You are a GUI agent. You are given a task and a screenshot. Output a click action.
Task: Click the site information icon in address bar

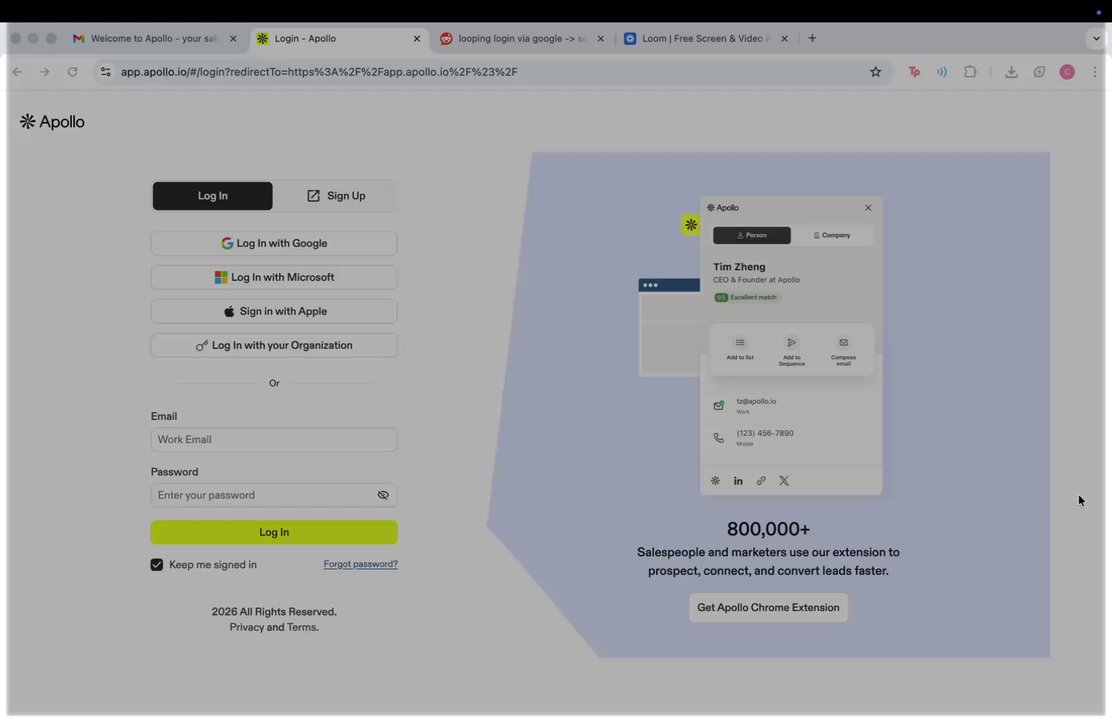coord(106,72)
